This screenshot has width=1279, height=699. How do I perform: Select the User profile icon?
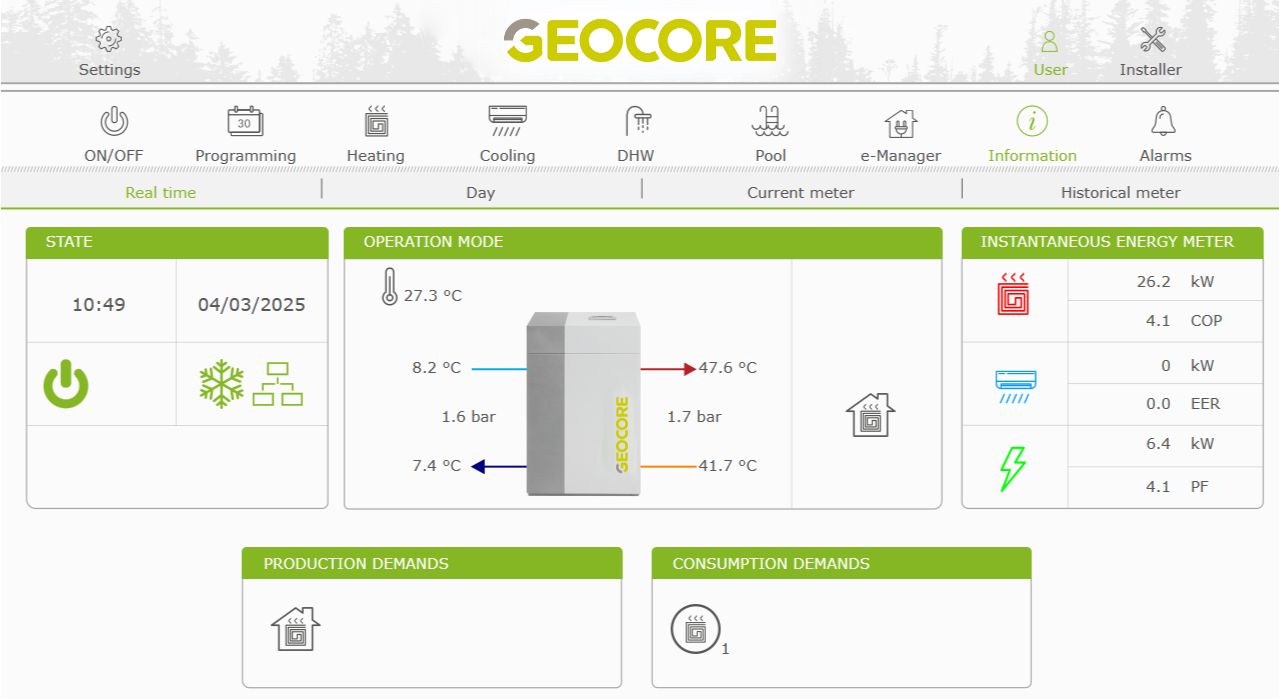(x=1050, y=41)
